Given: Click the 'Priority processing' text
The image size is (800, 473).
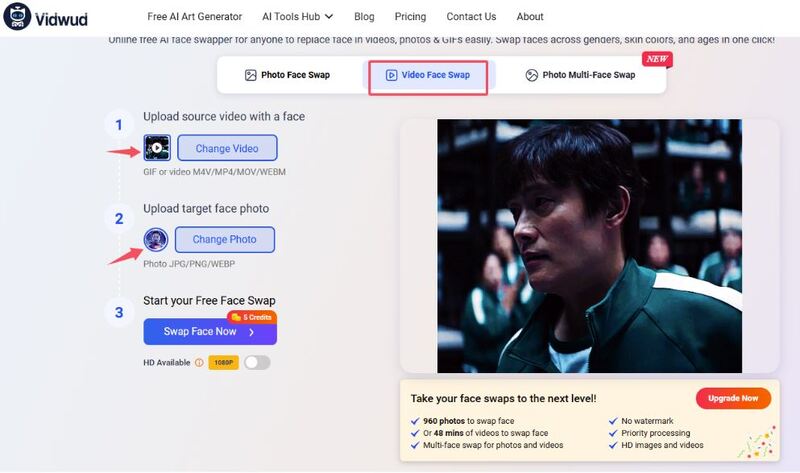Looking at the screenshot, I should tap(656, 433).
